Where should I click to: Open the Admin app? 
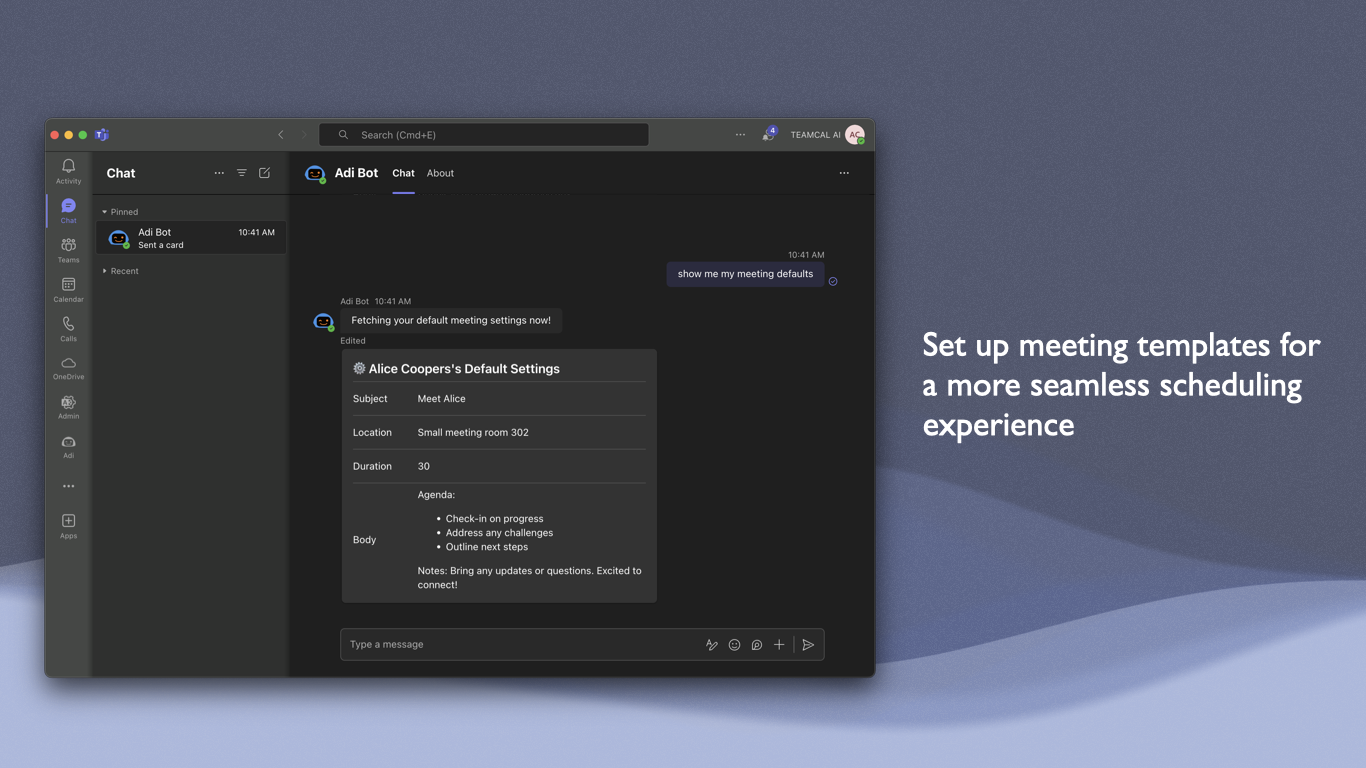tap(68, 407)
